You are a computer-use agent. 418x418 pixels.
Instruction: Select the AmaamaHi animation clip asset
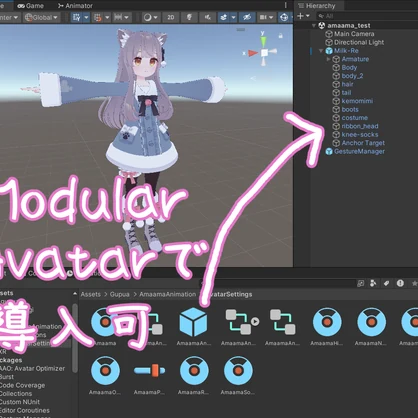click(327, 327)
